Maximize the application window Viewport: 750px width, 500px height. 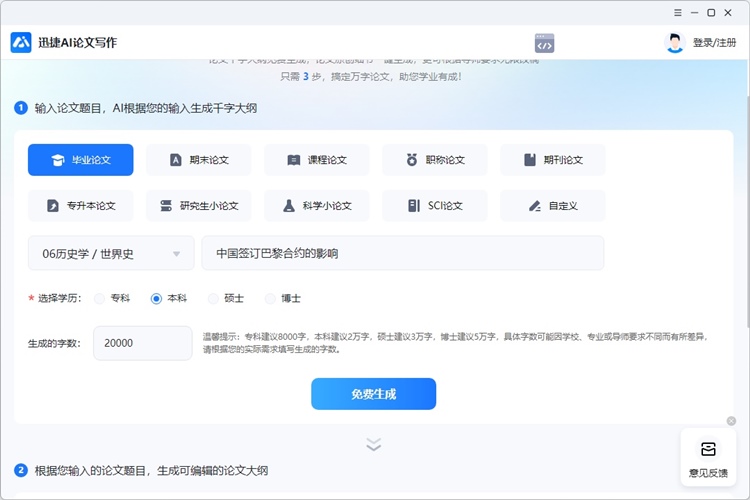(x=711, y=13)
